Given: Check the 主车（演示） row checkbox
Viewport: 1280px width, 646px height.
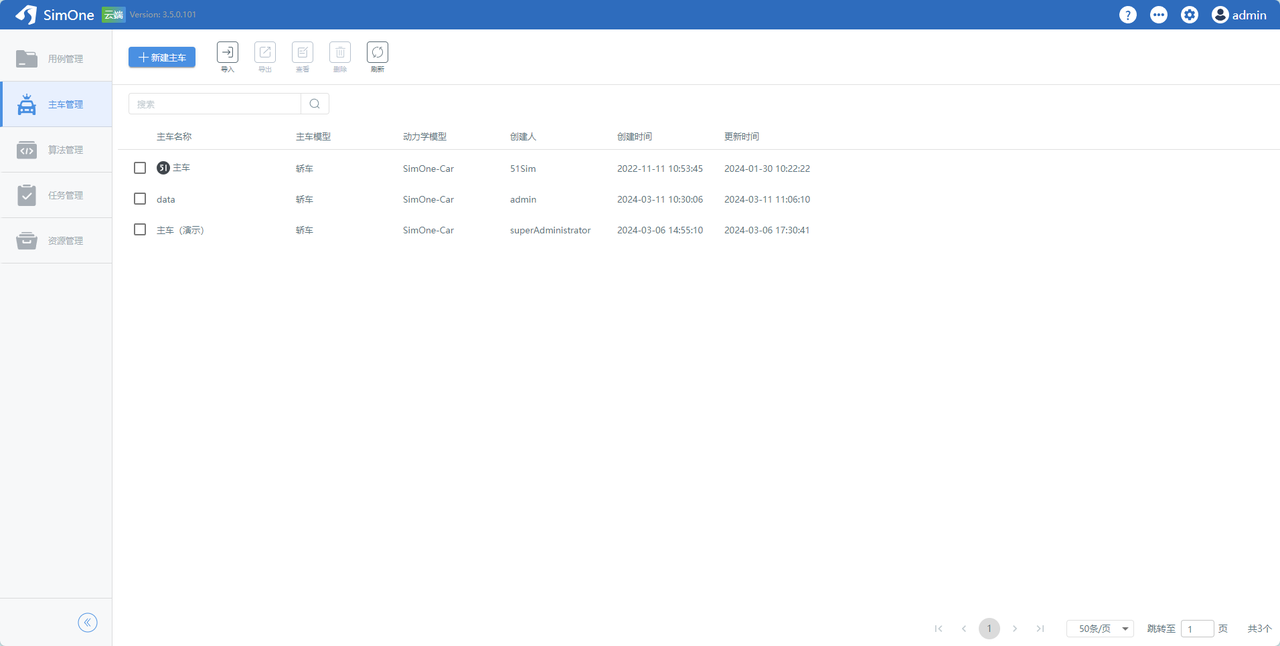Looking at the screenshot, I should coord(140,230).
